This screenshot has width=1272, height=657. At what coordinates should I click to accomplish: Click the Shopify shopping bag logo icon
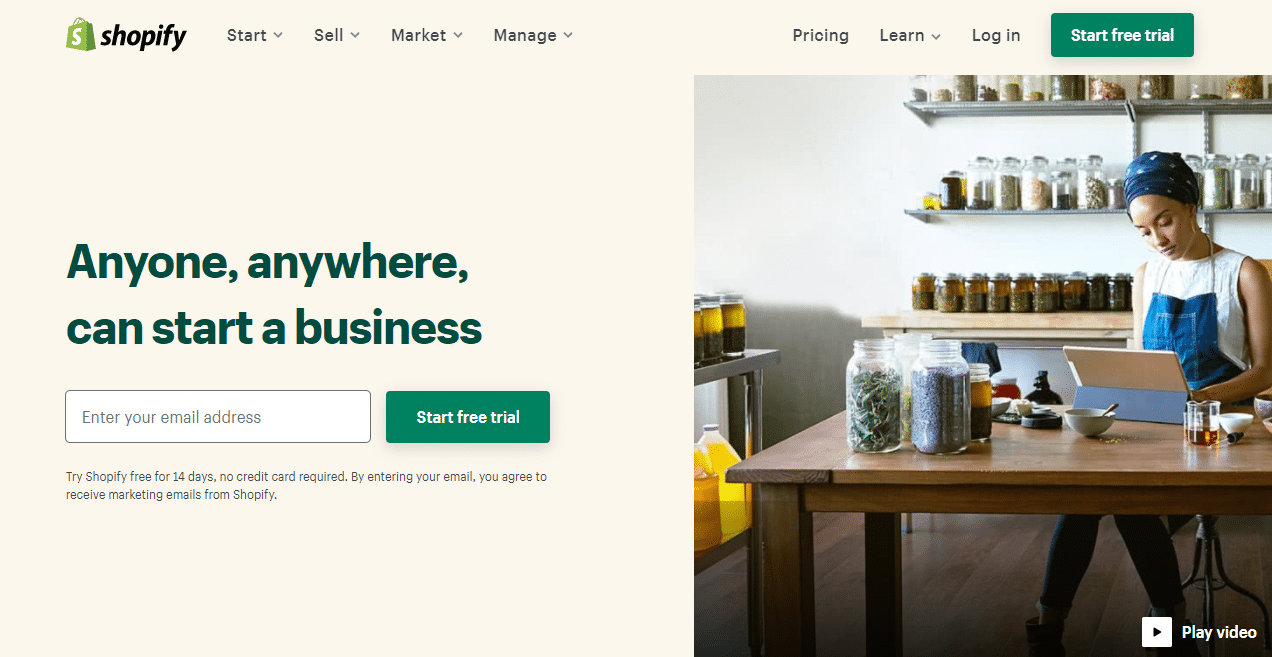(x=81, y=35)
